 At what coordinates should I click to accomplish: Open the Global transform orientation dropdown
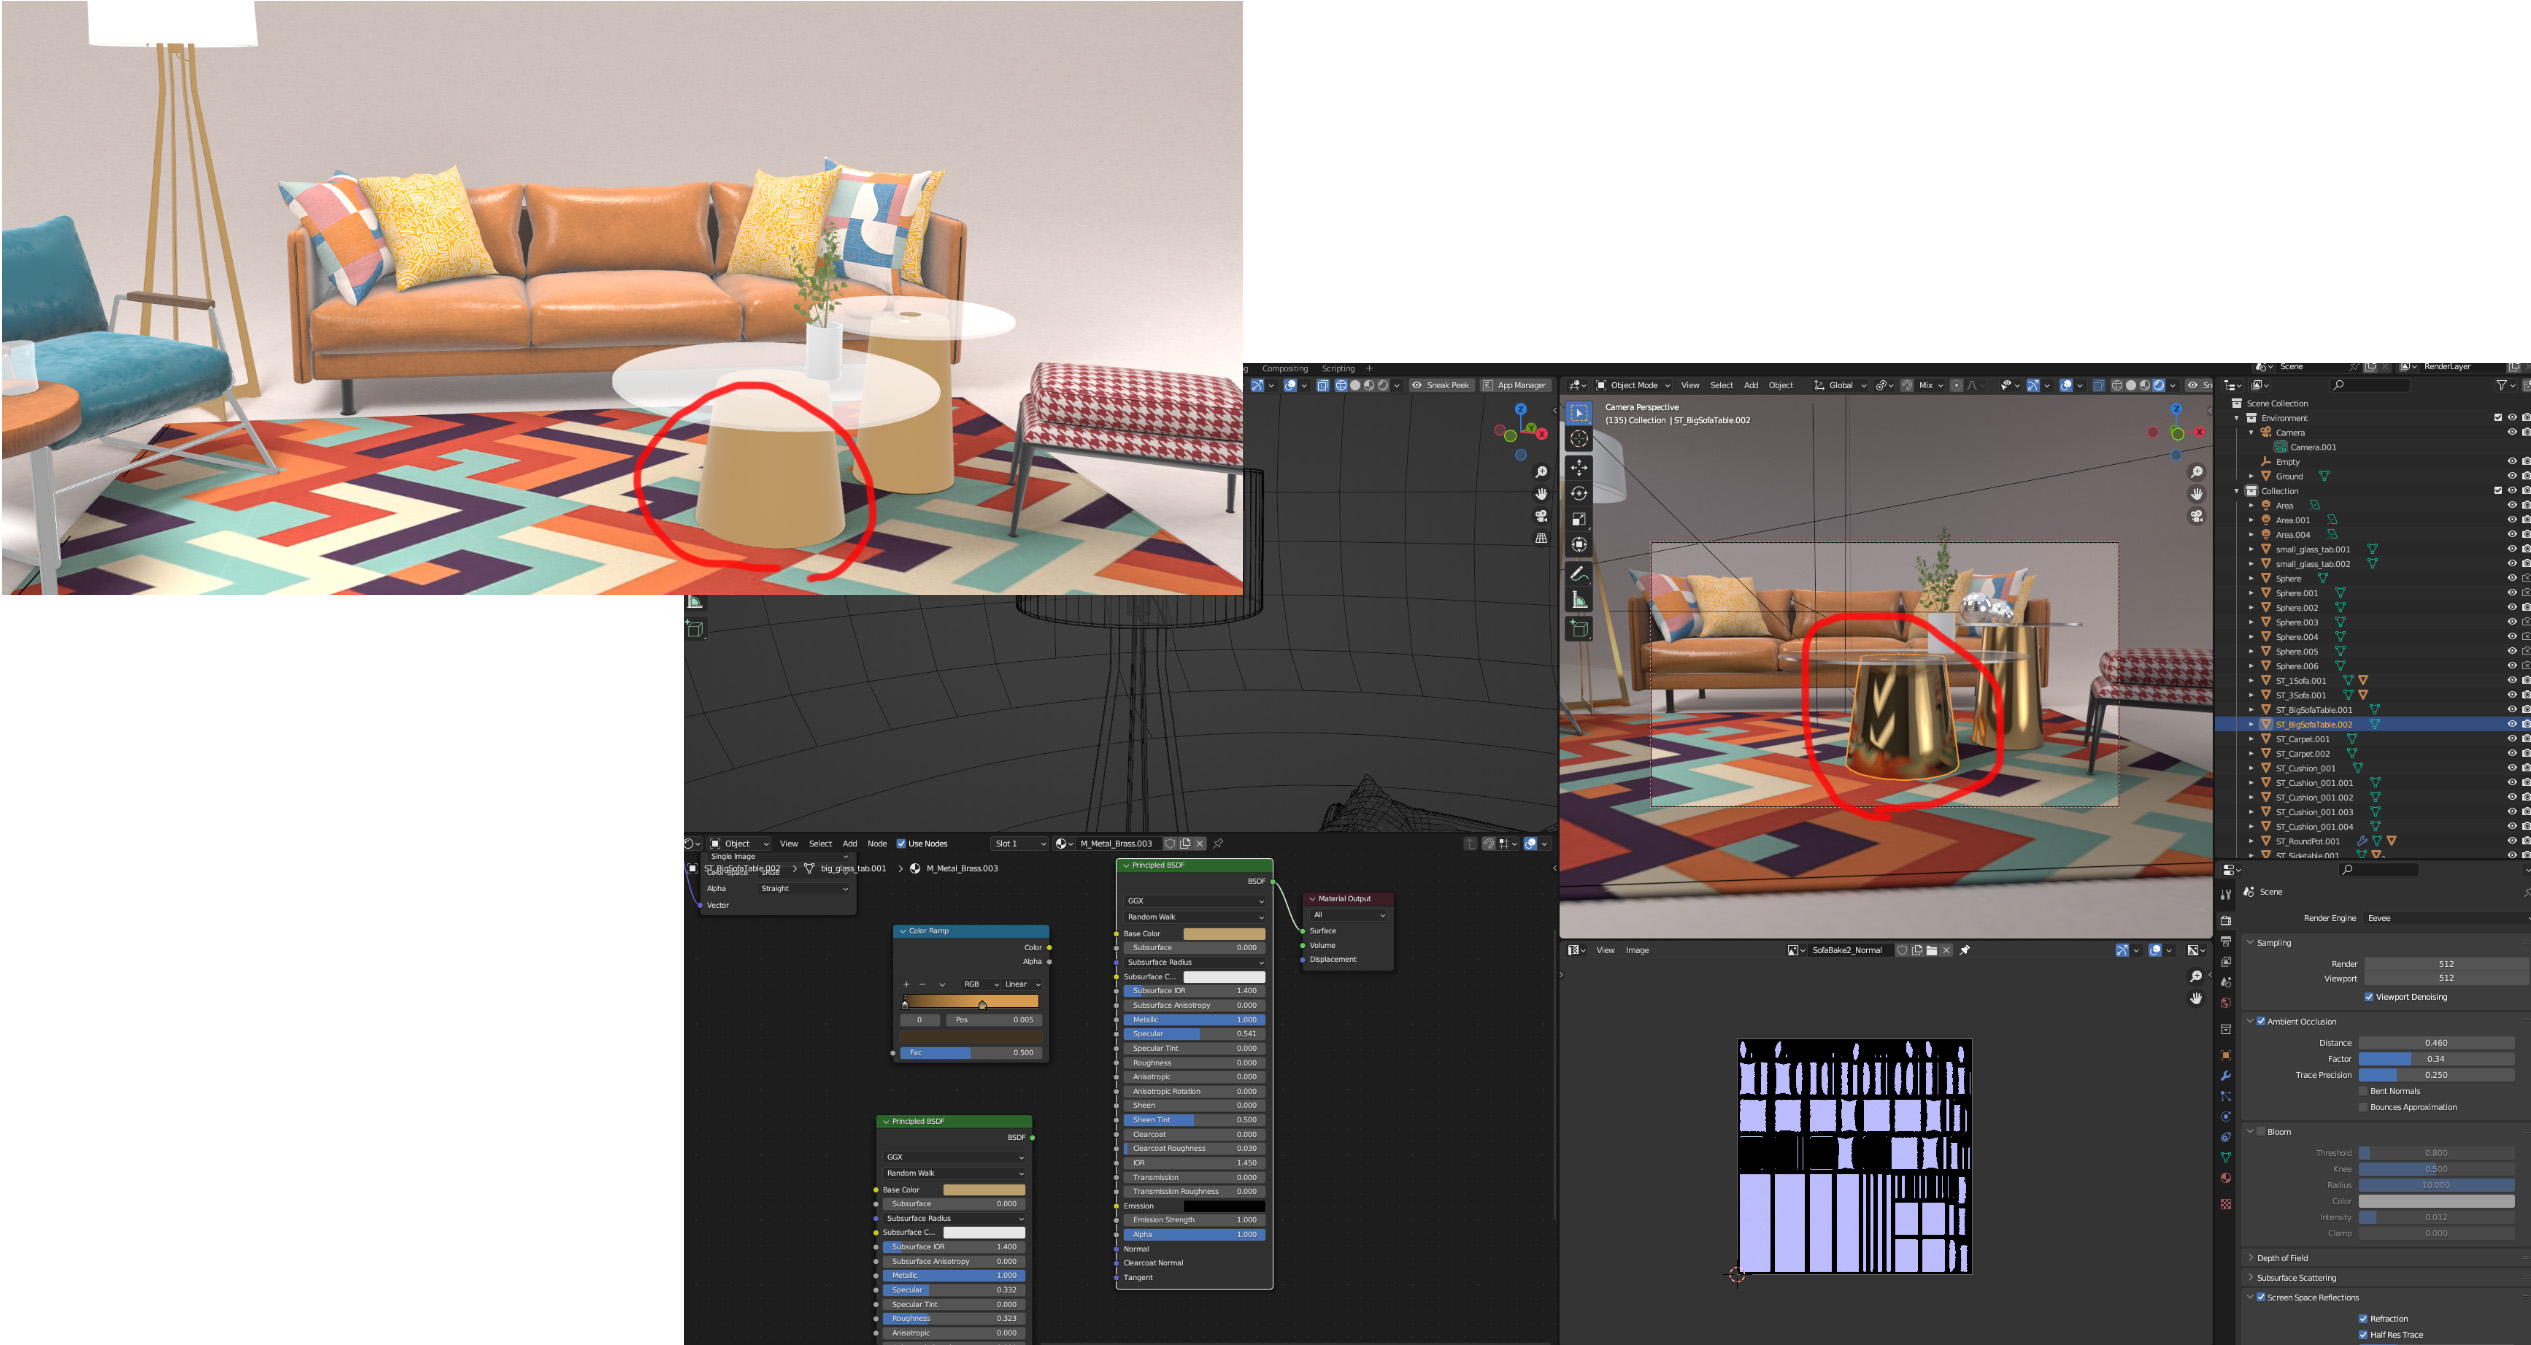[1841, 385]
